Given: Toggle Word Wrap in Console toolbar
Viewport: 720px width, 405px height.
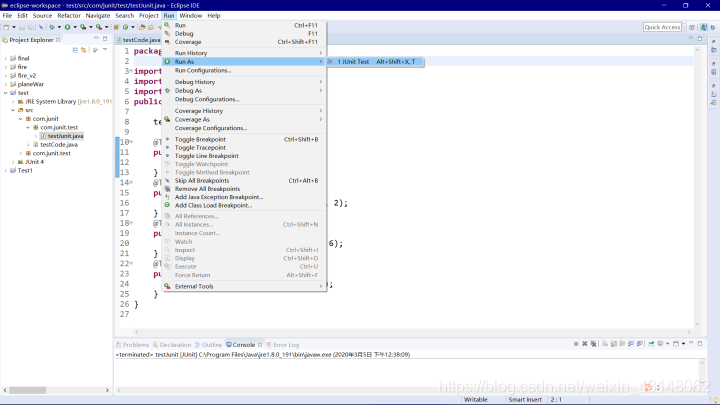Looking at the screenshot, I should coord(622,343).
